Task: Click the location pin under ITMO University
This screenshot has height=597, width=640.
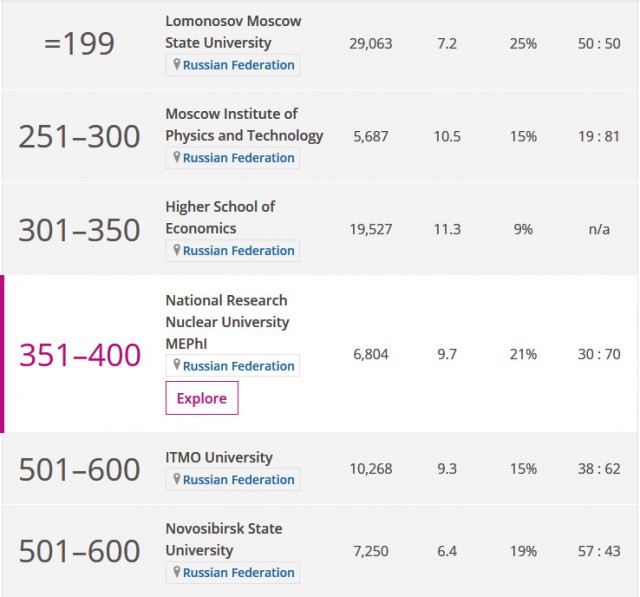Action: coord(176,478)
